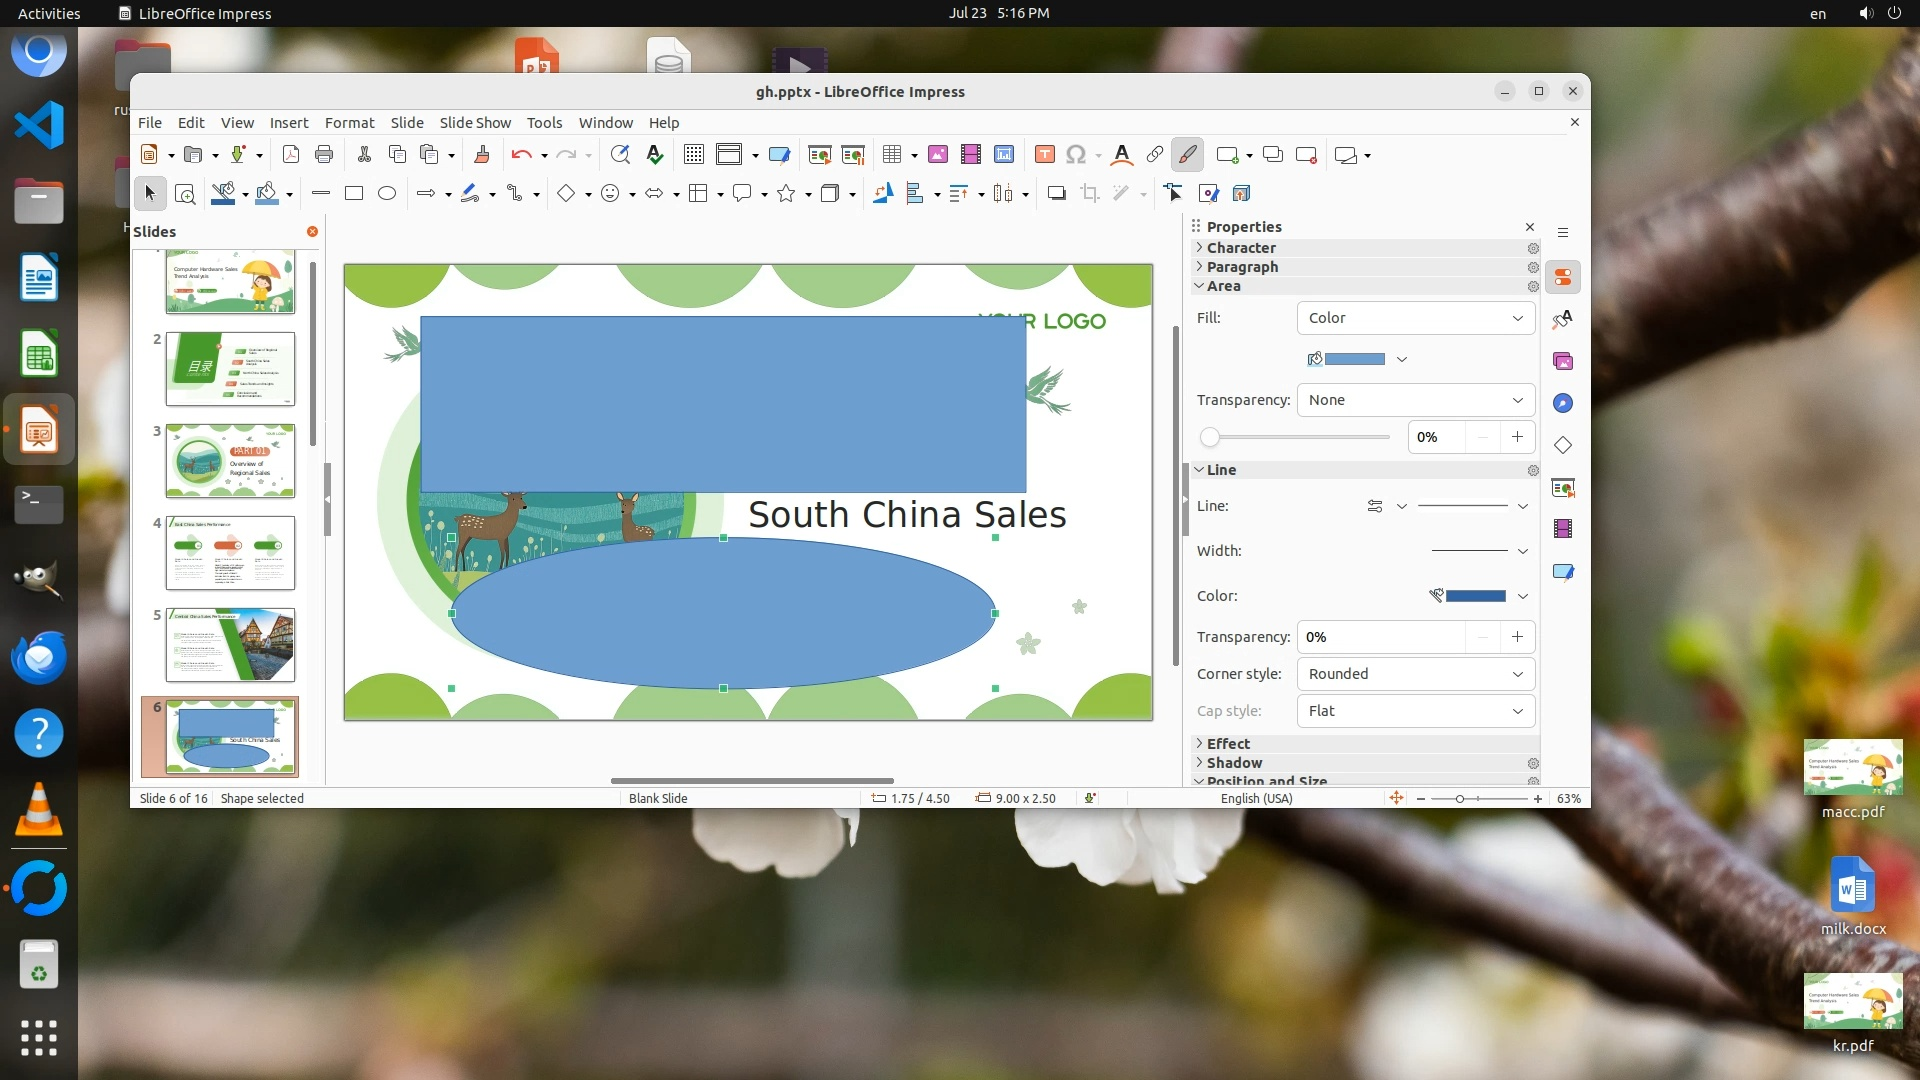Select the Rectangle shape tool

coord(354,193)
